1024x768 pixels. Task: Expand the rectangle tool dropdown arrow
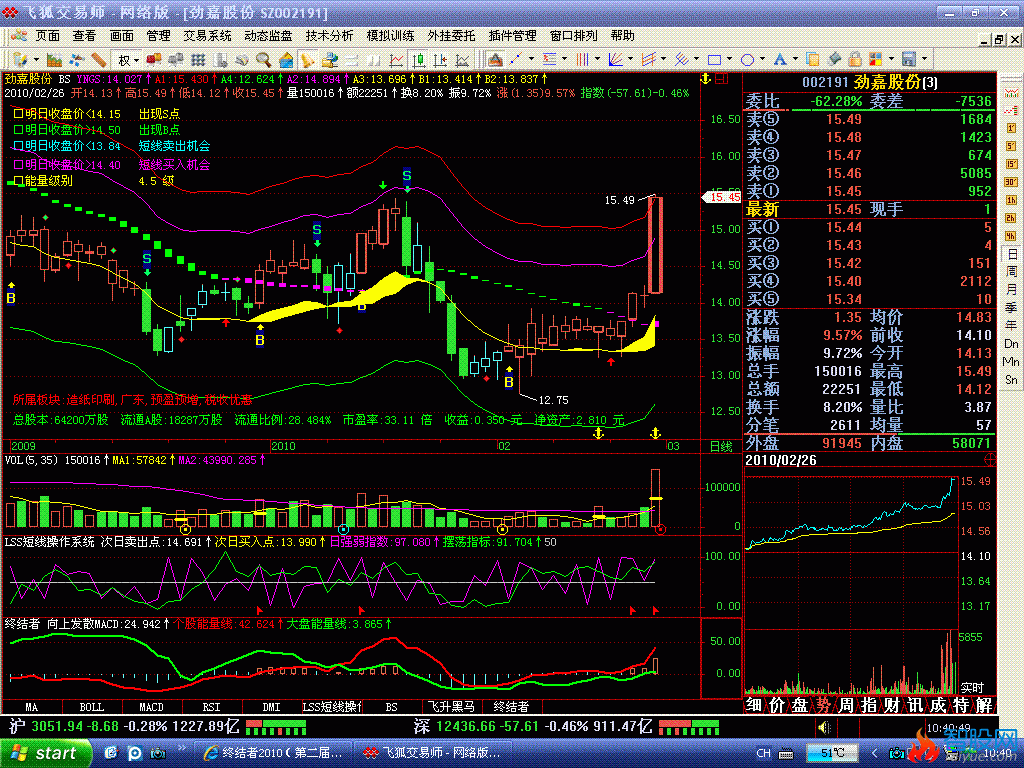click(729, 60)
